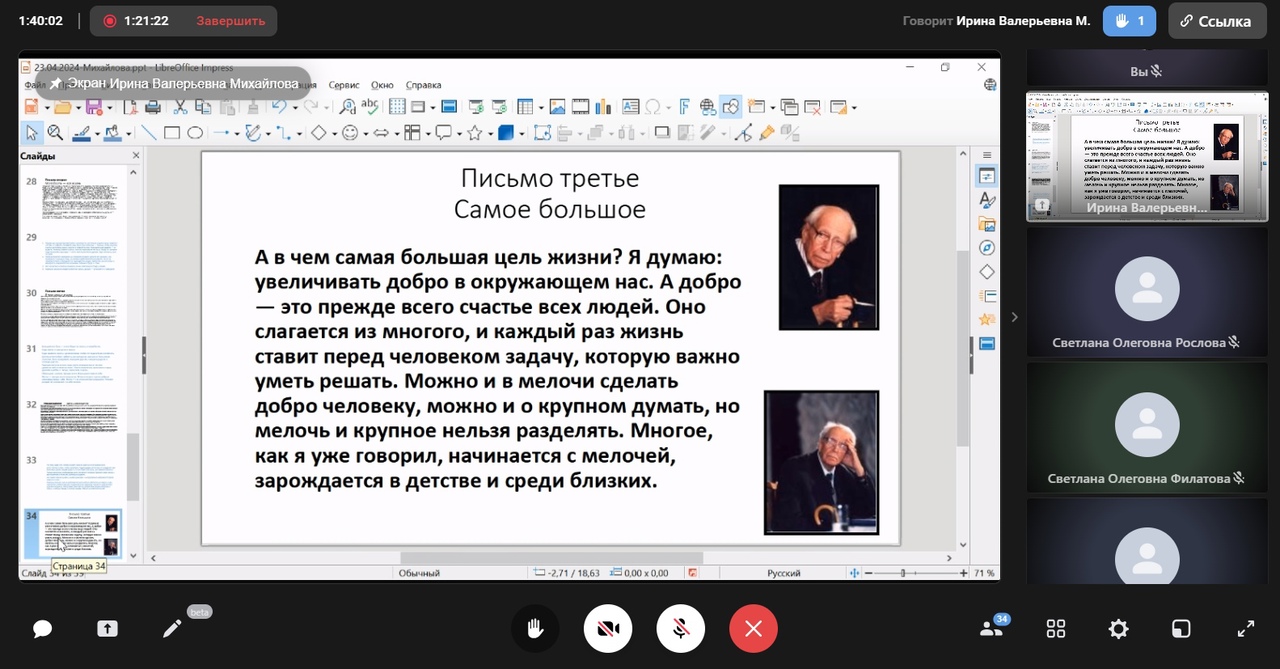Click the Save document icon
This screenshot has height=669, width=1280.
(x=93, y=107)
